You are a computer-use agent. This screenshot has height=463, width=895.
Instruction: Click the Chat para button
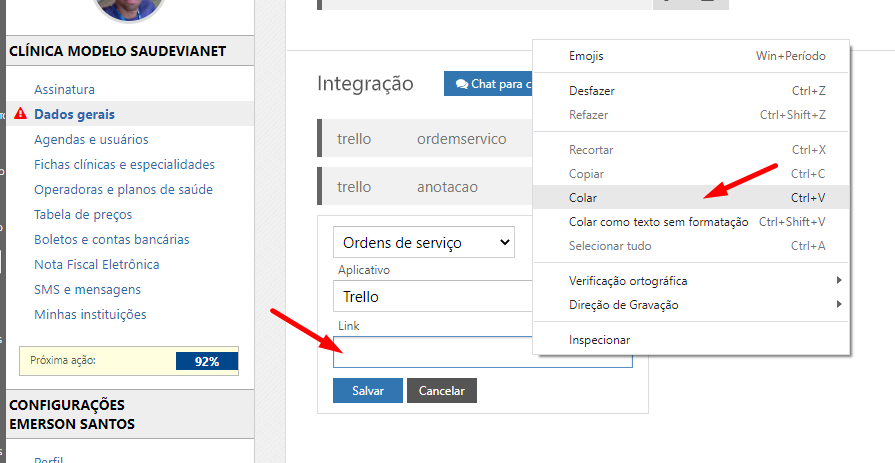[x=489, y=84]
